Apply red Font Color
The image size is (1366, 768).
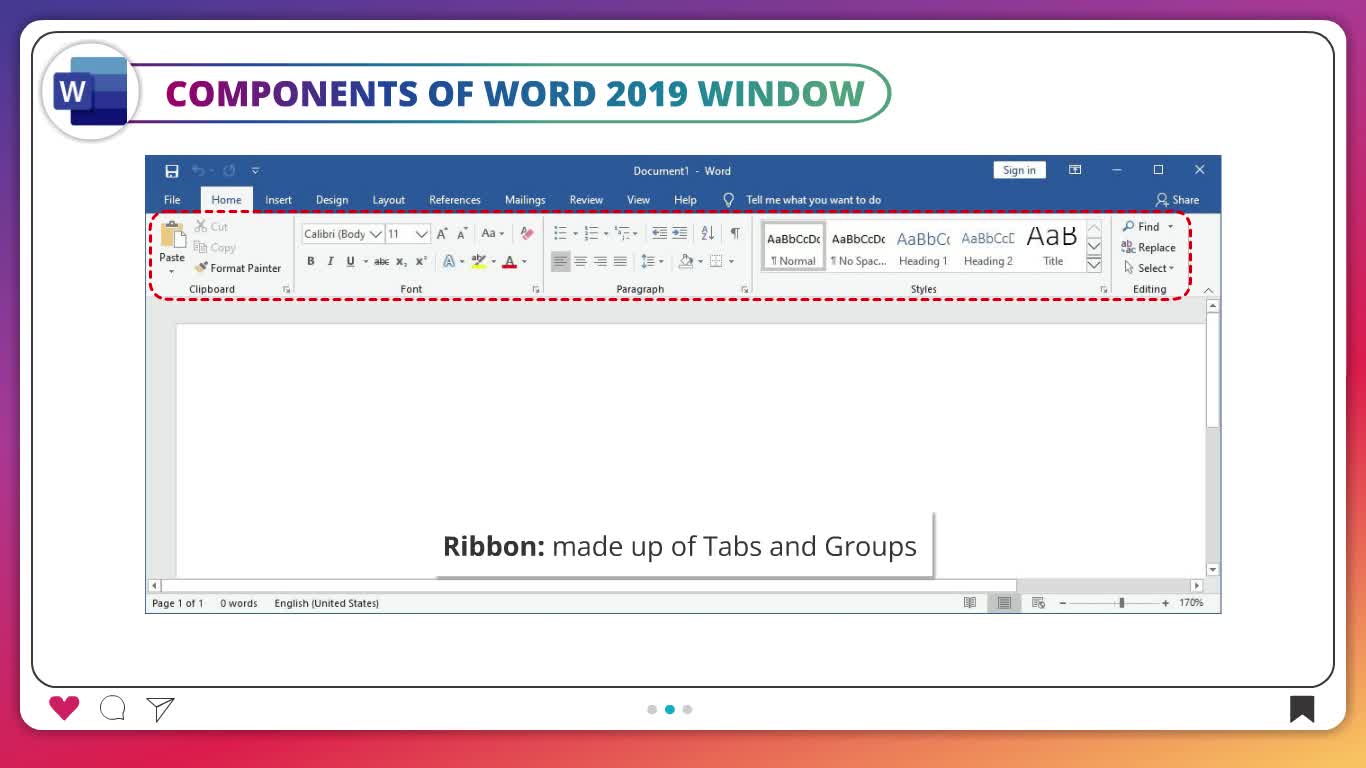click(x=509, y=262)
